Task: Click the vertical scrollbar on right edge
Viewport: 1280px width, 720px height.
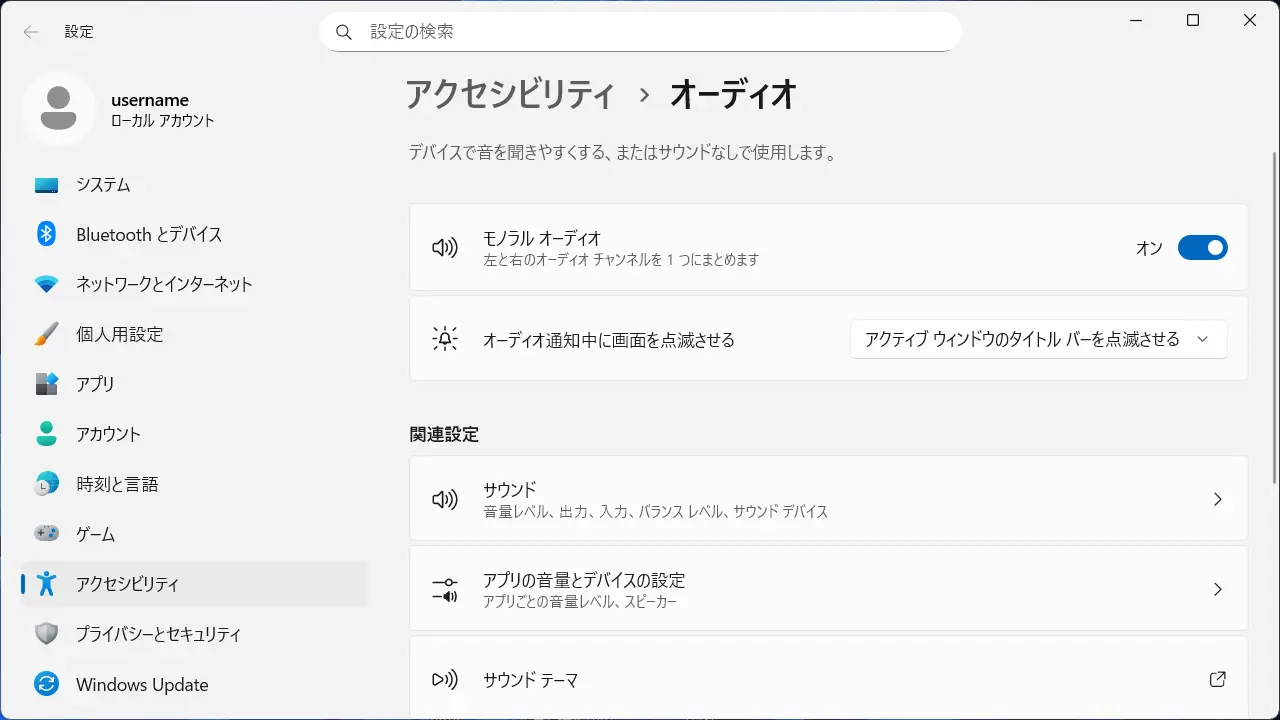Action: [x=1274, y=300]
